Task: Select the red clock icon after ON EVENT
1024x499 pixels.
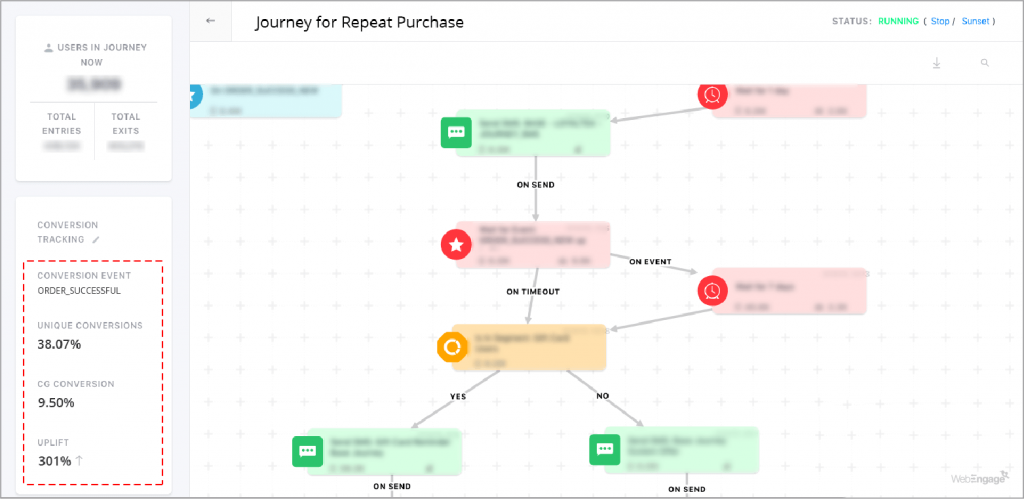Action: point(712,290)
